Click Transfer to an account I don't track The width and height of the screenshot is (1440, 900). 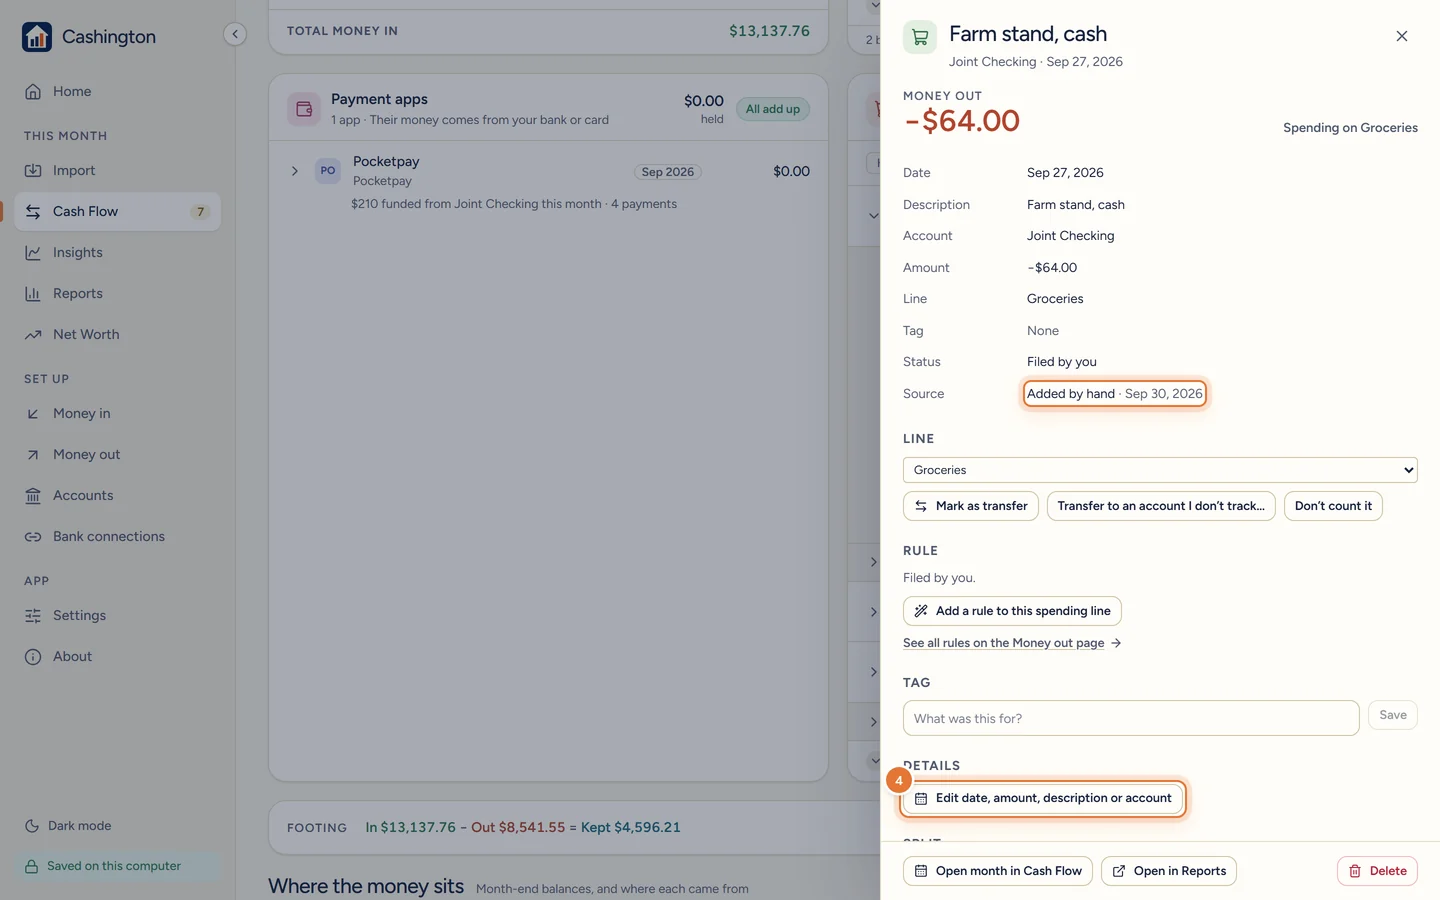pos(1161,506)
